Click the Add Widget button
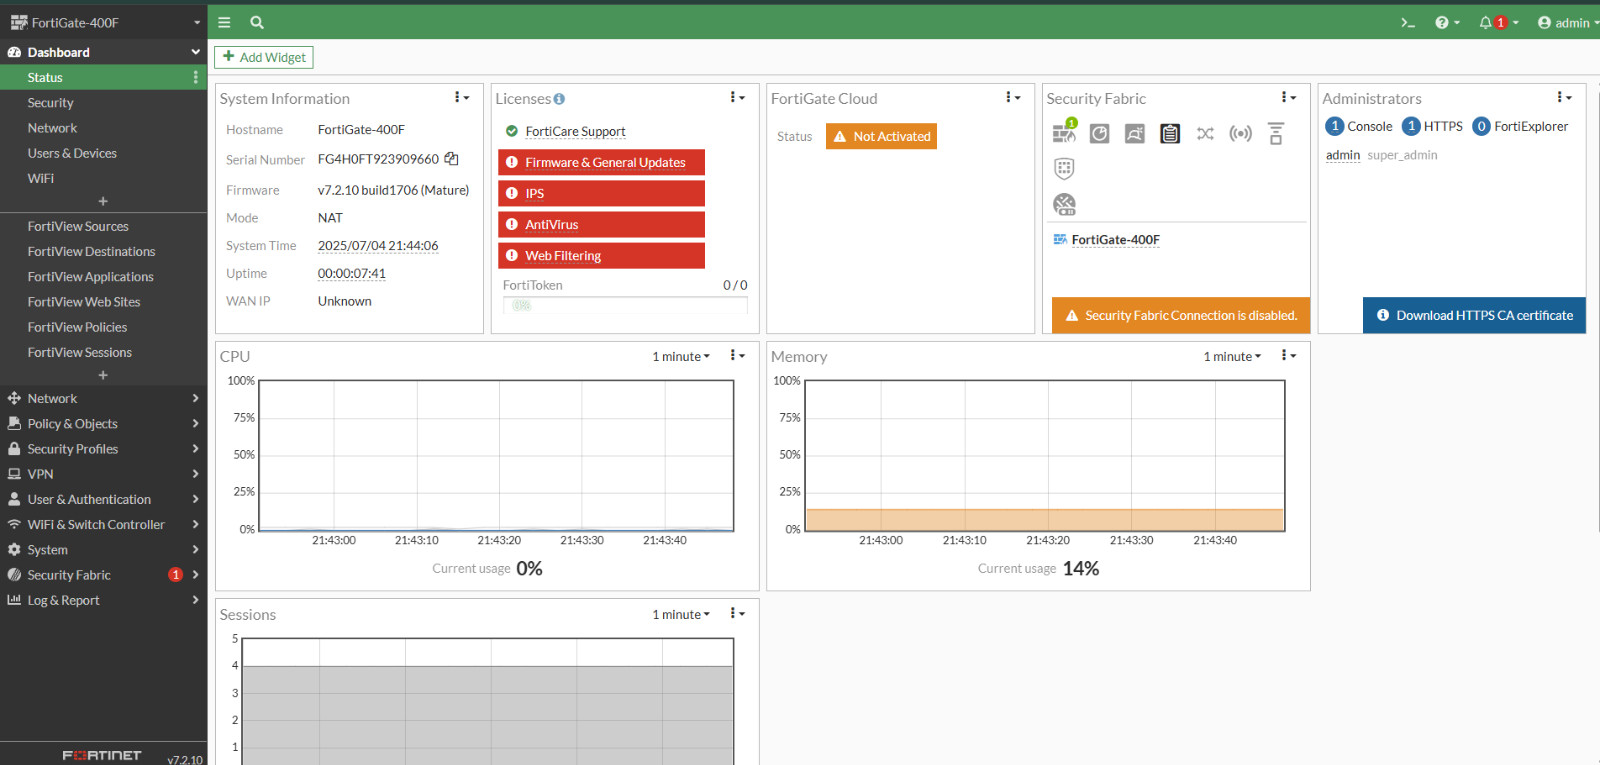This screenshot has height=765, width=1600. (x=264, y=57)
